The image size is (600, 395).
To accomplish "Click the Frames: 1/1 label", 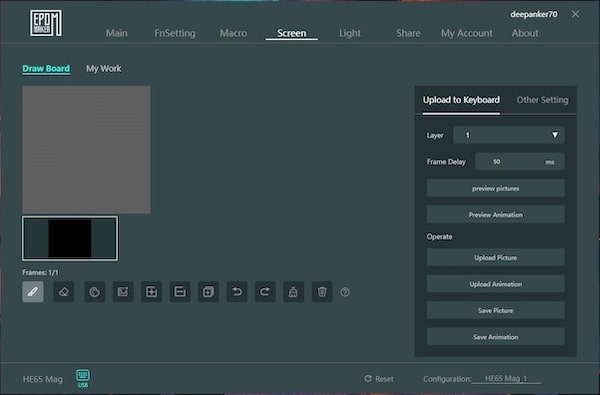I will (x=40, y=273).
